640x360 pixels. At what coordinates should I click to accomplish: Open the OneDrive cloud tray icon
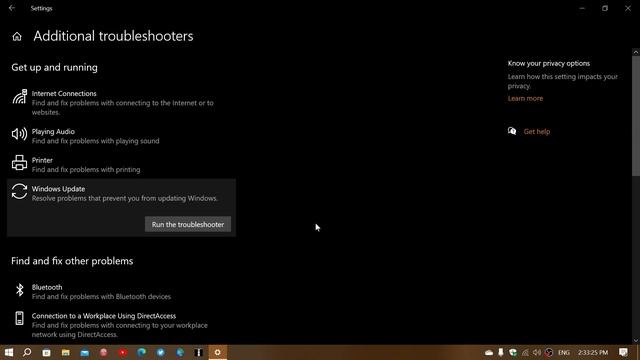[489, 352]
